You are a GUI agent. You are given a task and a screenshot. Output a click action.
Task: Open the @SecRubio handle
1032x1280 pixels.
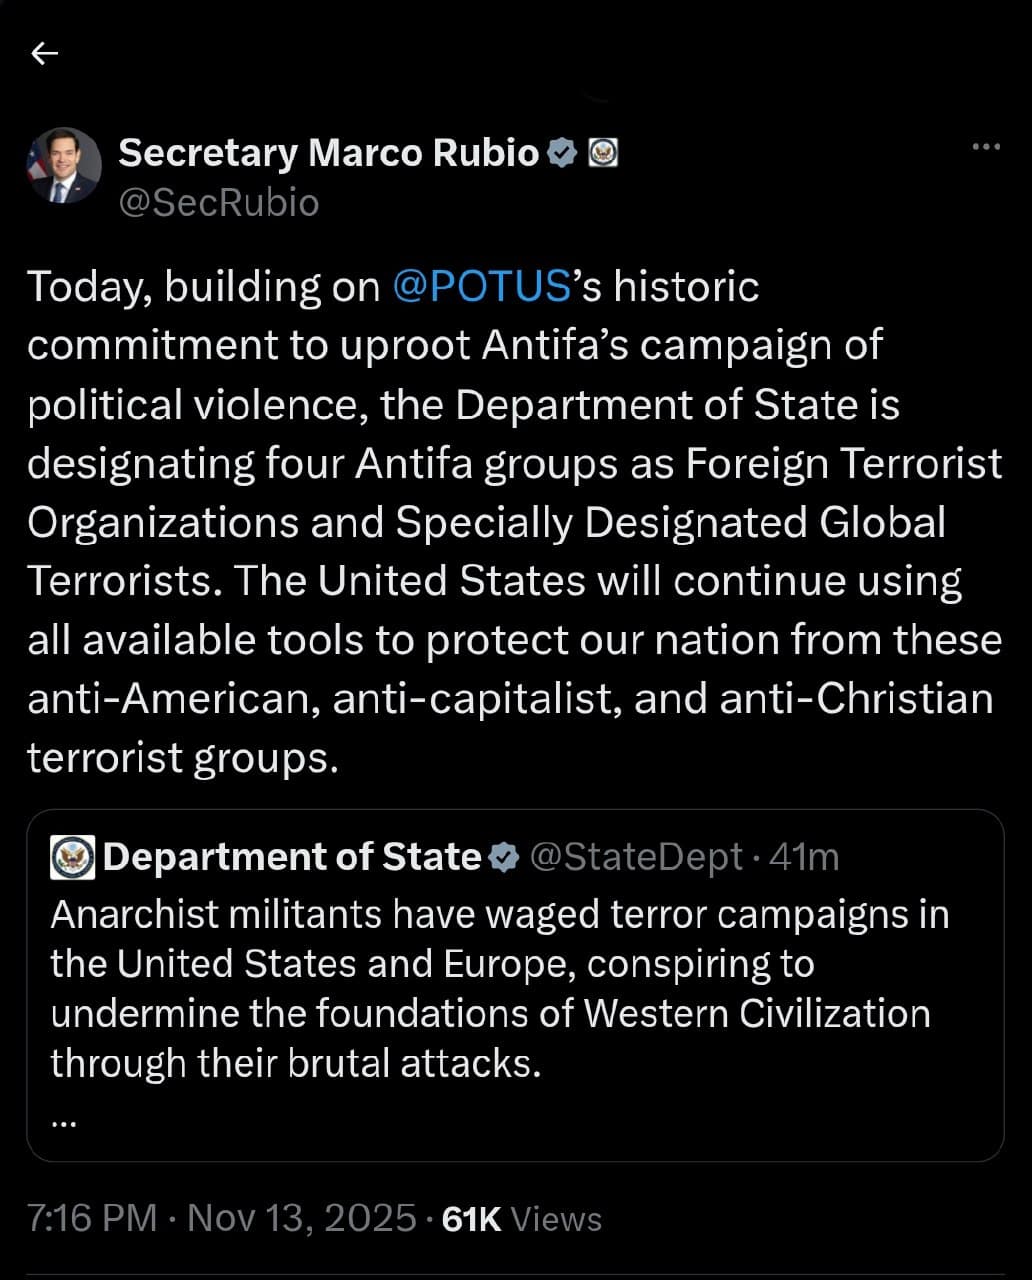[218, 202]
